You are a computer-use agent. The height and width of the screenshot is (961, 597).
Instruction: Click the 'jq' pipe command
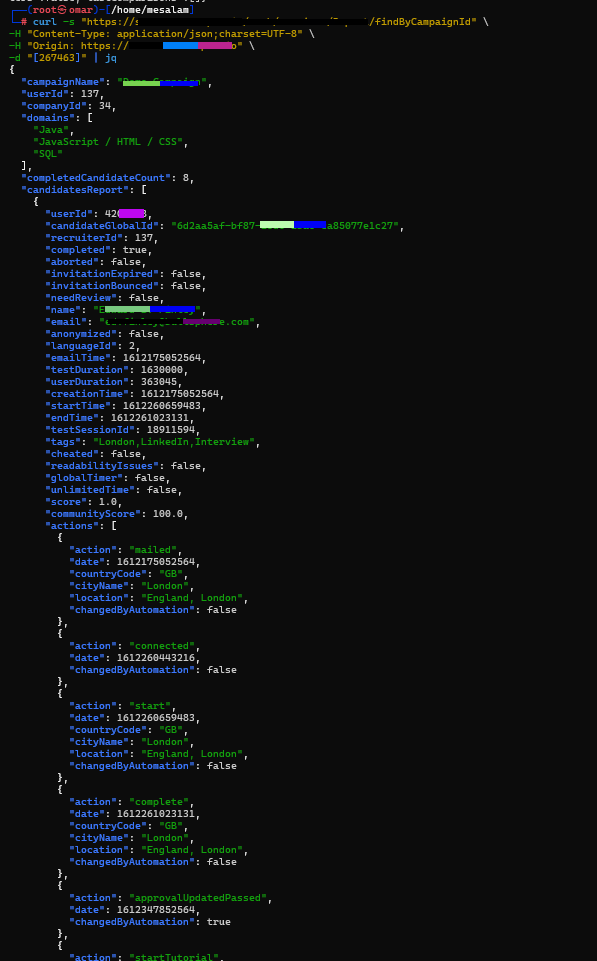pos(111,58)
